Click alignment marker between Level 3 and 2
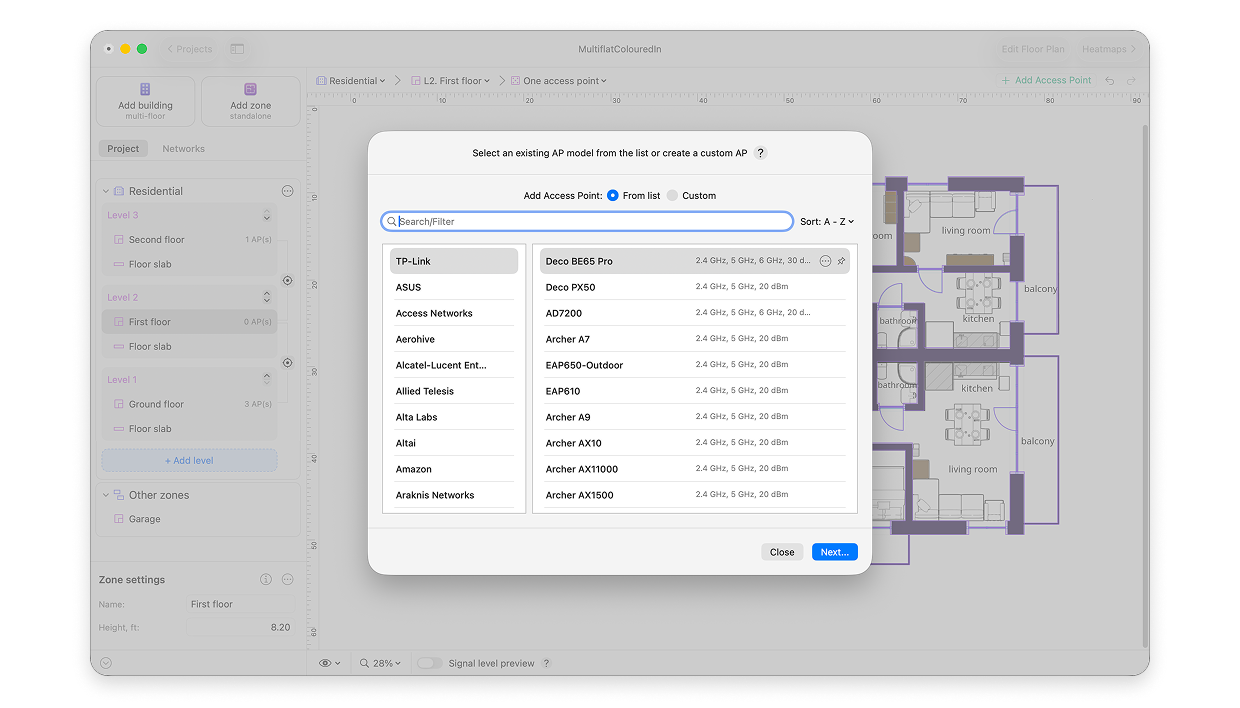The height and width of the screenshot is (708, 1240). click(x=288, y=281)
